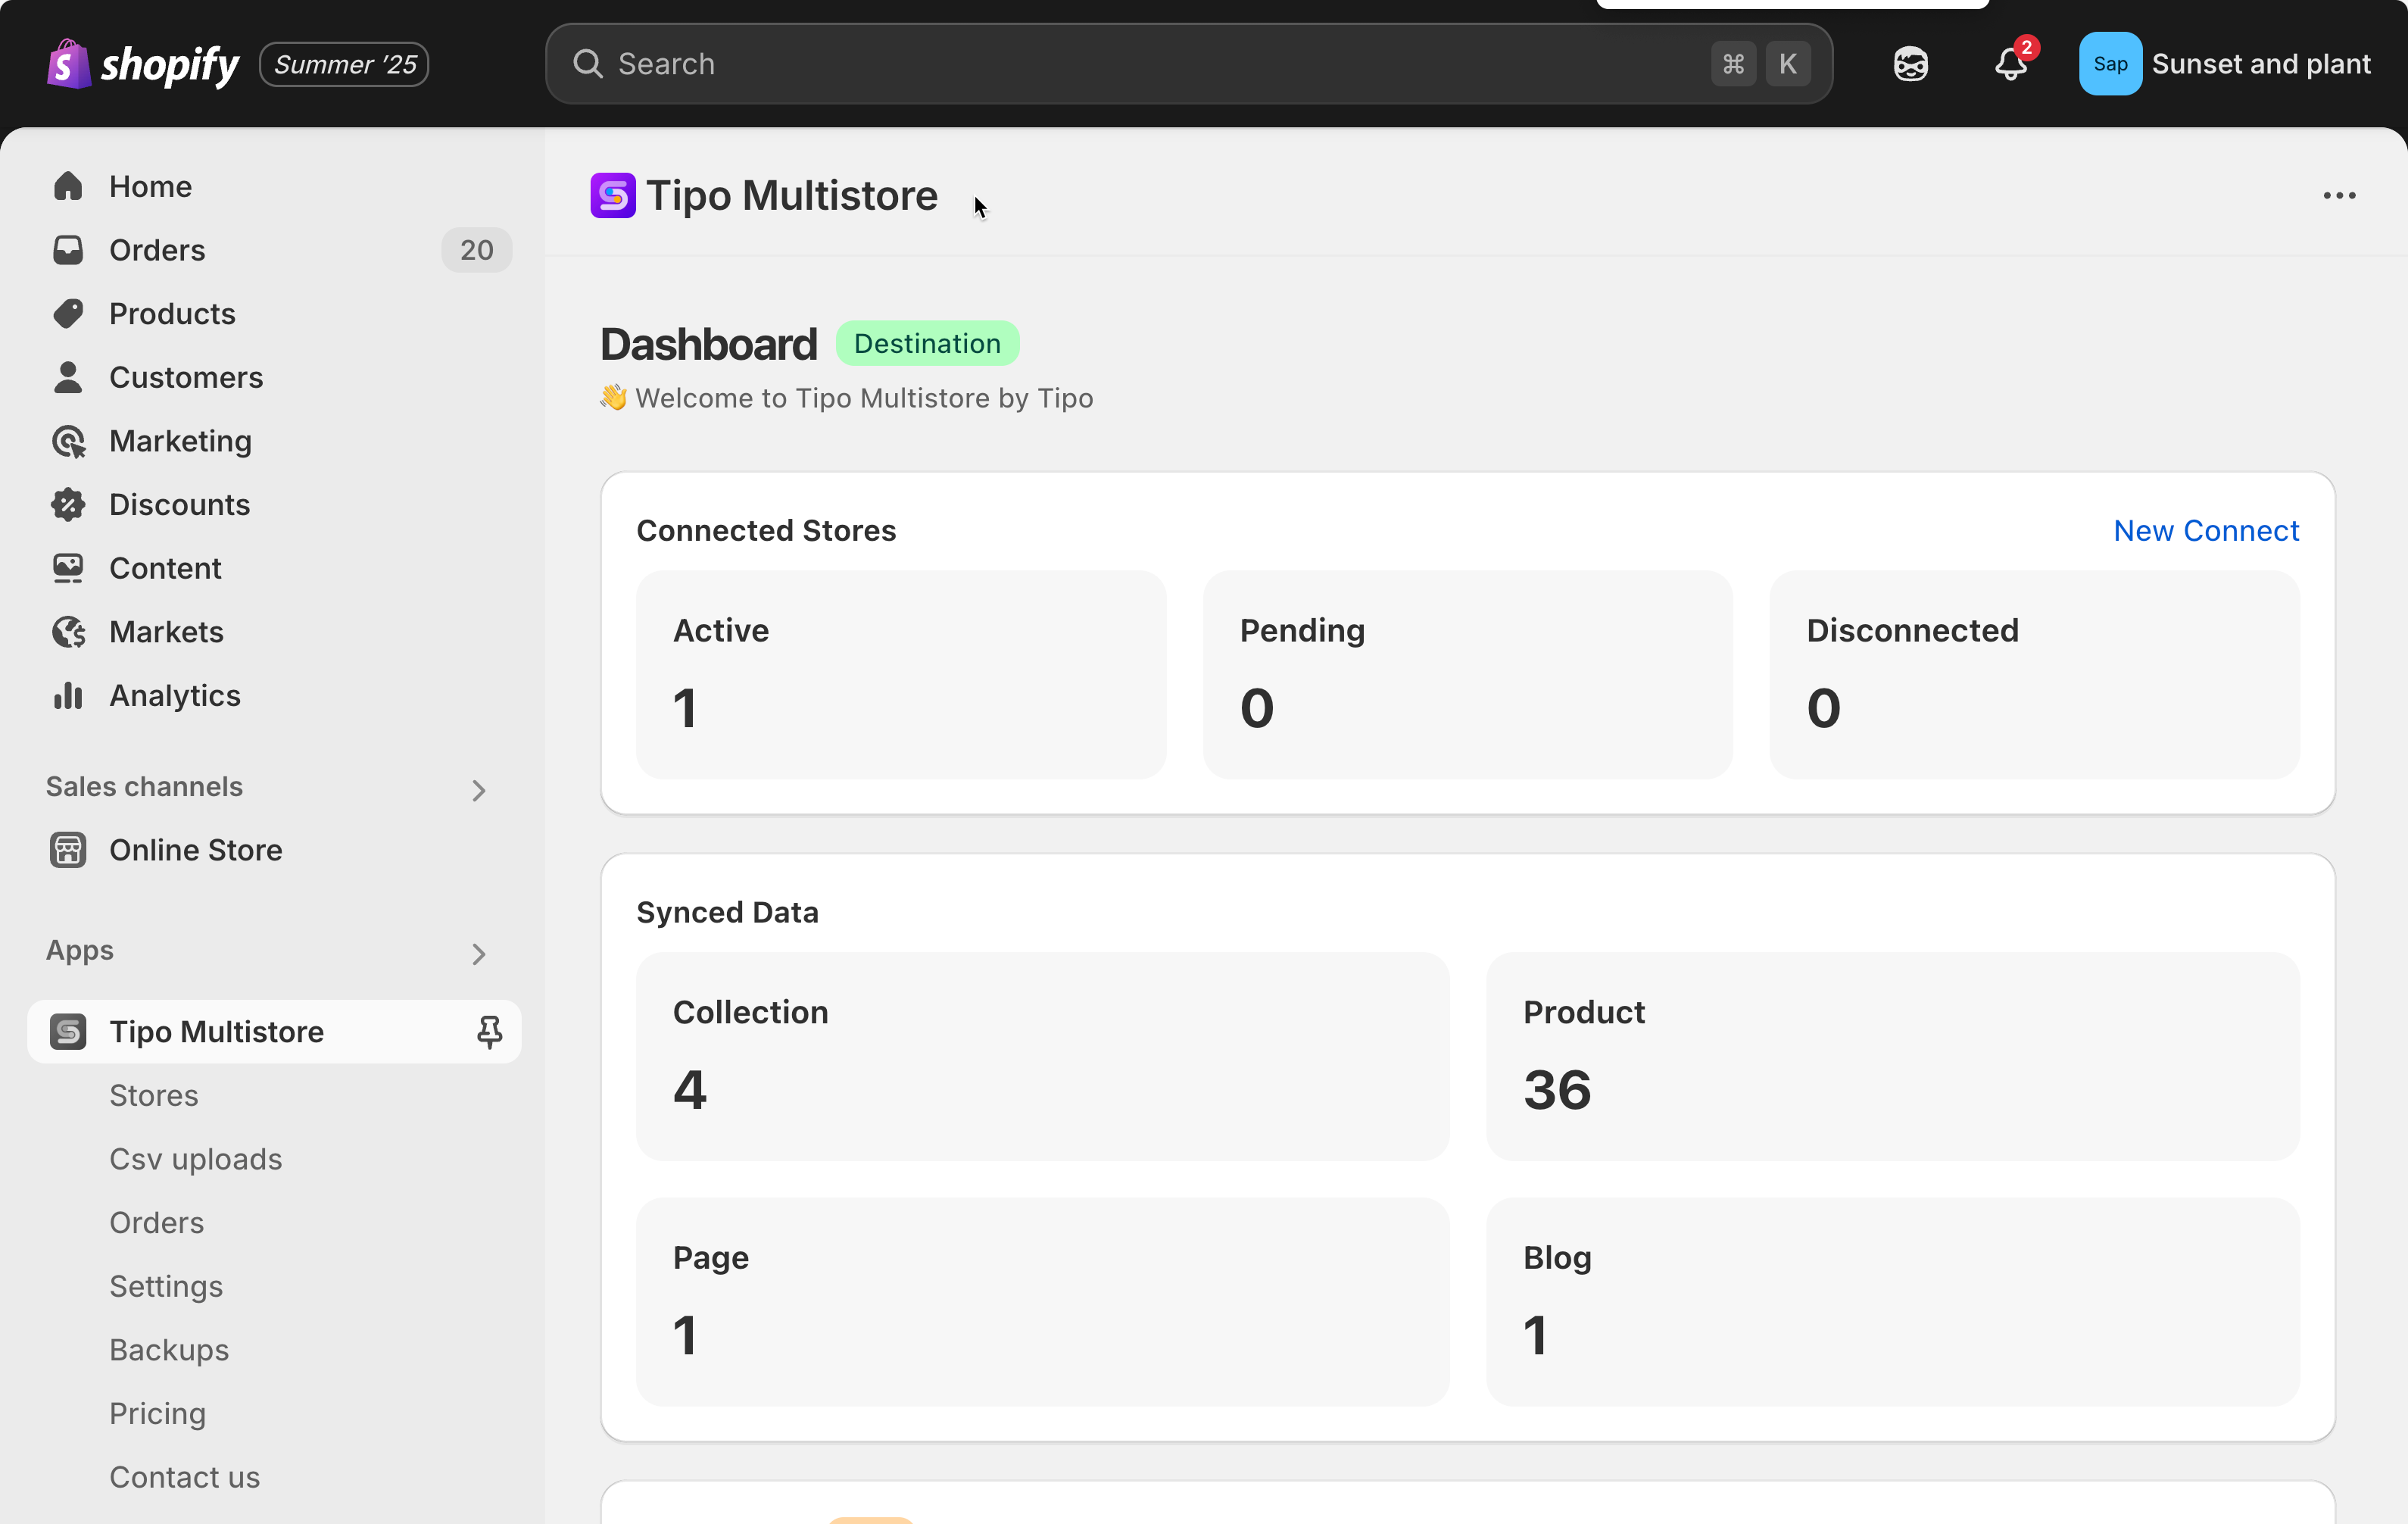Click the Discounts badge icon

68,504
